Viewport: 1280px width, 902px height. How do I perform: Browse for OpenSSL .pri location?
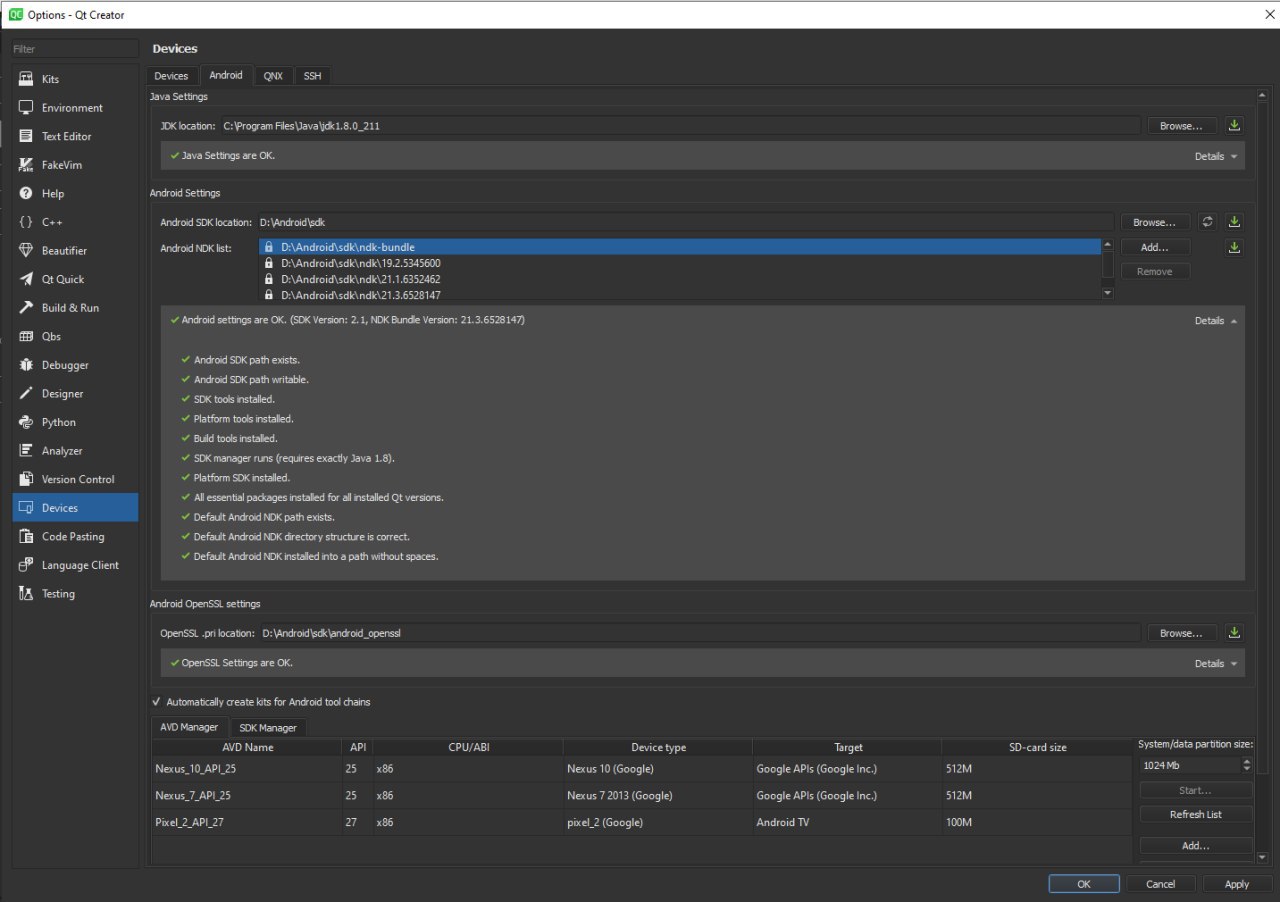[1181, 633]
